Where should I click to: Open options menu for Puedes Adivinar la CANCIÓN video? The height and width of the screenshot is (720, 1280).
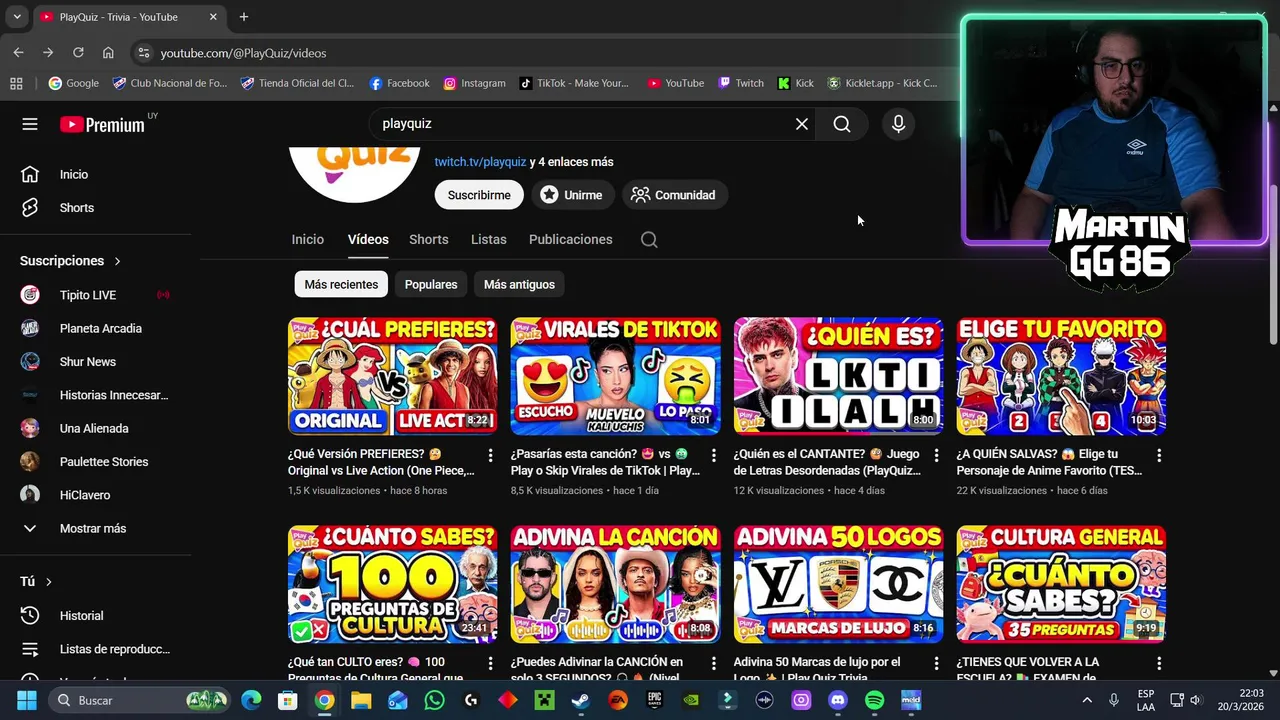tap(713, 663)
